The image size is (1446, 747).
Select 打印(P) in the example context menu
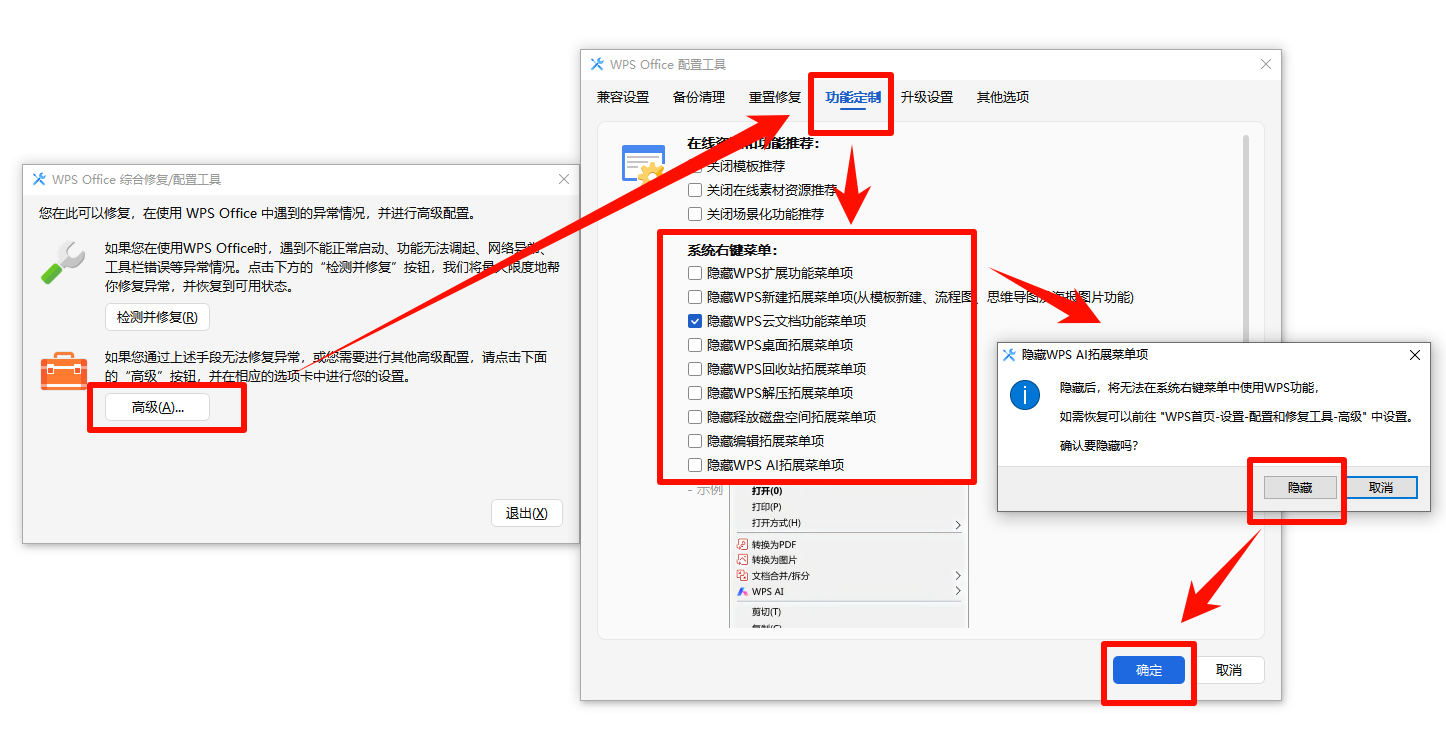pyautogui.click(x=766, y=507)
